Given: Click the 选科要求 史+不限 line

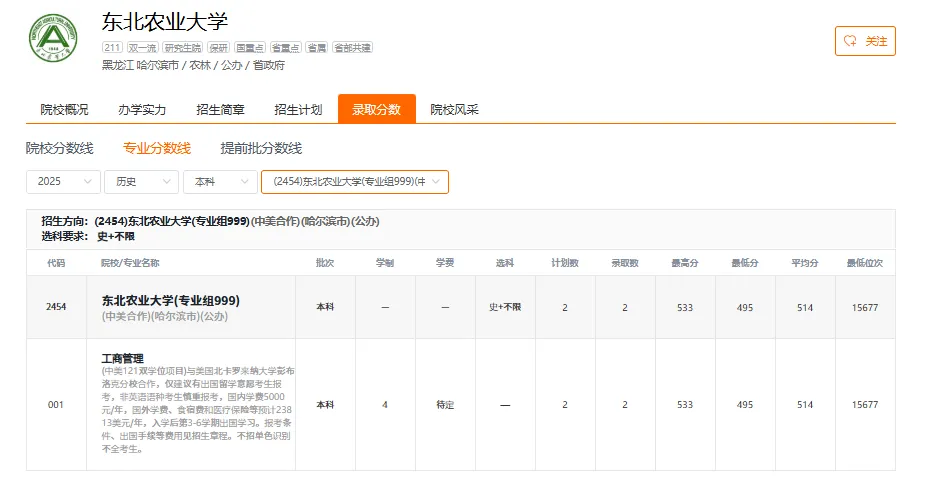Looking at the screenshot, I should [x=88, y=236].
